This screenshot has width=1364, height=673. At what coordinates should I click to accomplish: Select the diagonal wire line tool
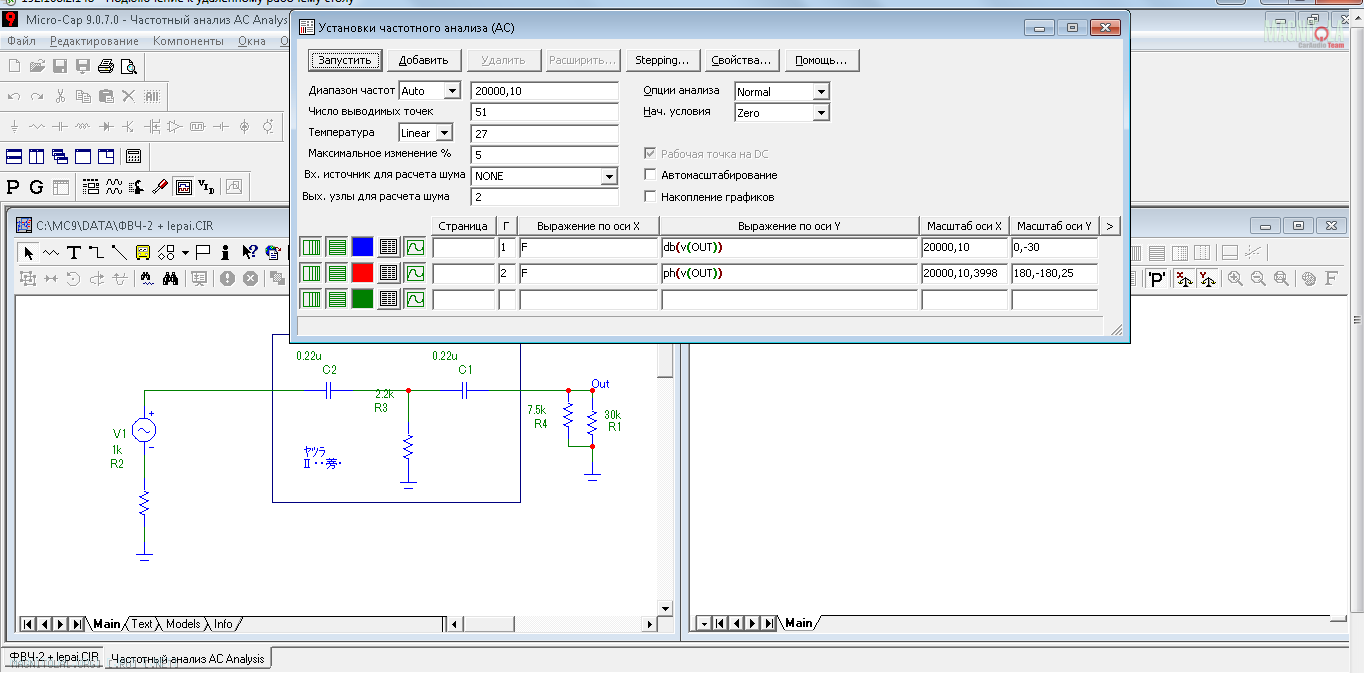coord(120,252)
